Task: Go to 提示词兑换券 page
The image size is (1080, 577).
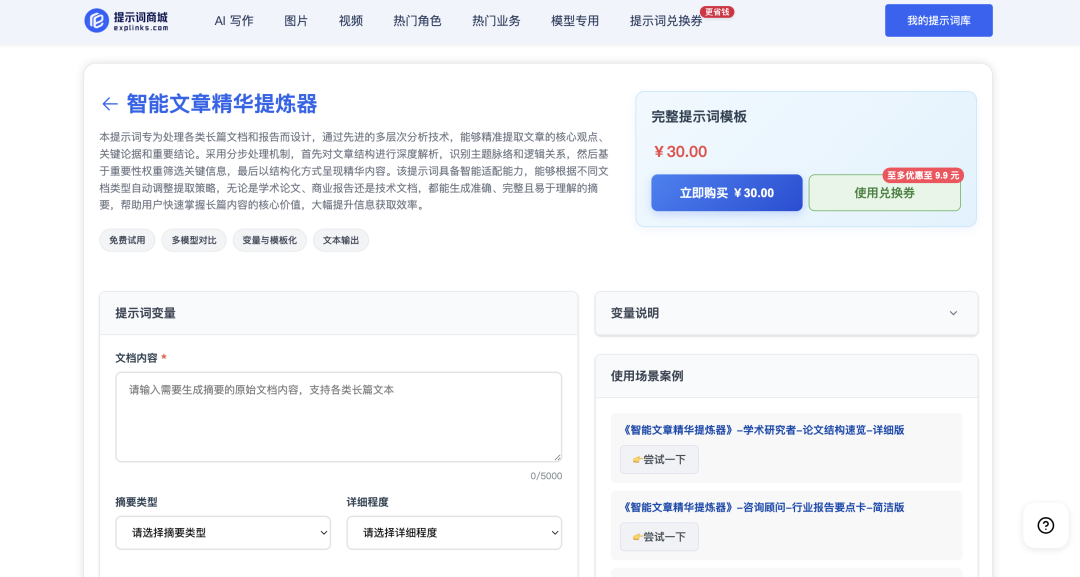Action: pyautogui.click(x=666, y=21)
